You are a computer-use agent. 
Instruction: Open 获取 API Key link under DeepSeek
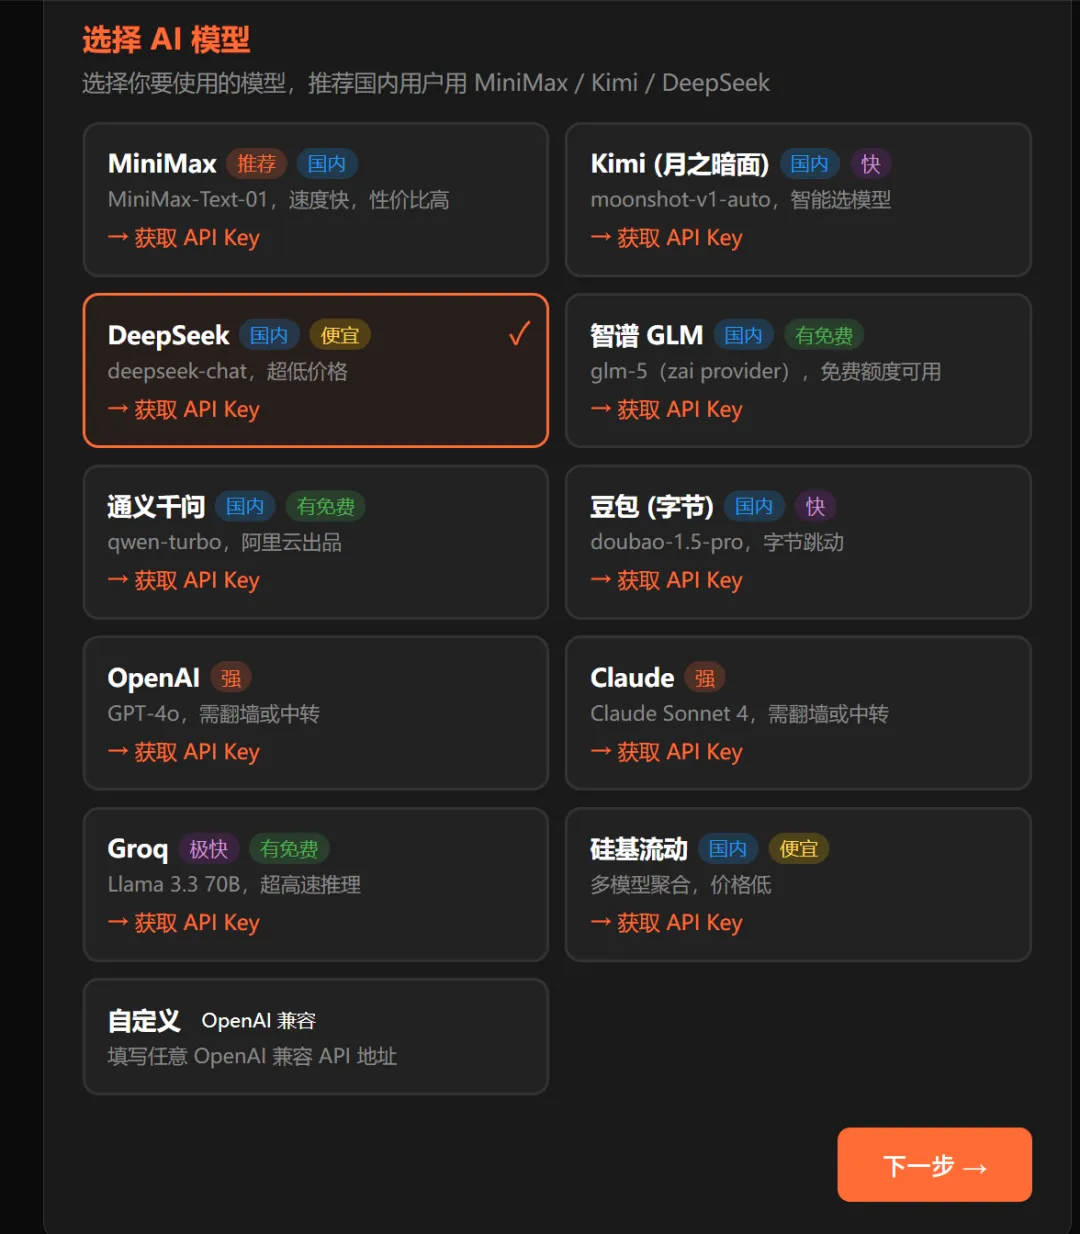184,410
